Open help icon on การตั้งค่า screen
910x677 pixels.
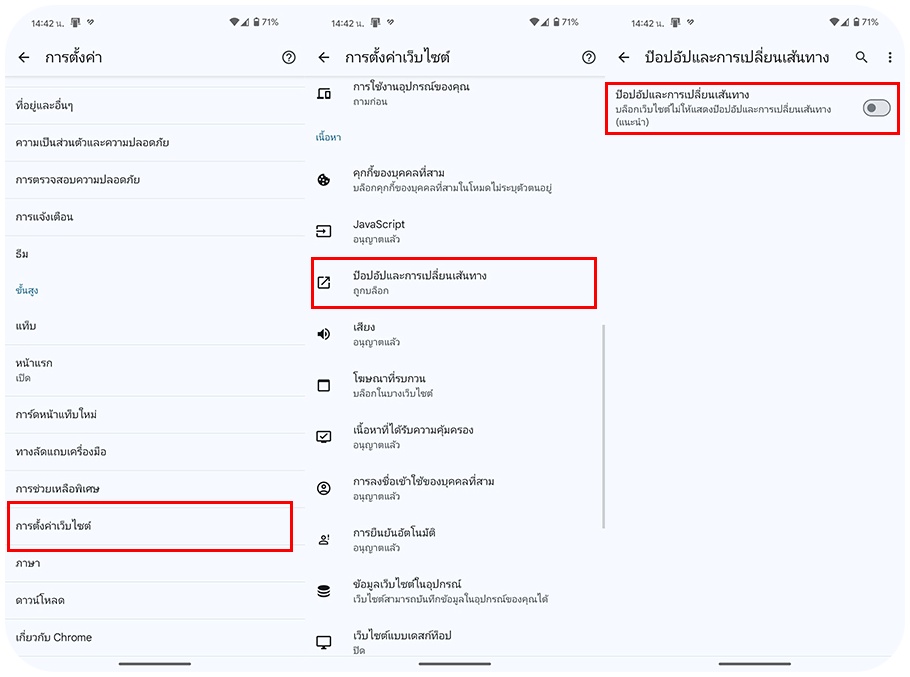(289, 58)
